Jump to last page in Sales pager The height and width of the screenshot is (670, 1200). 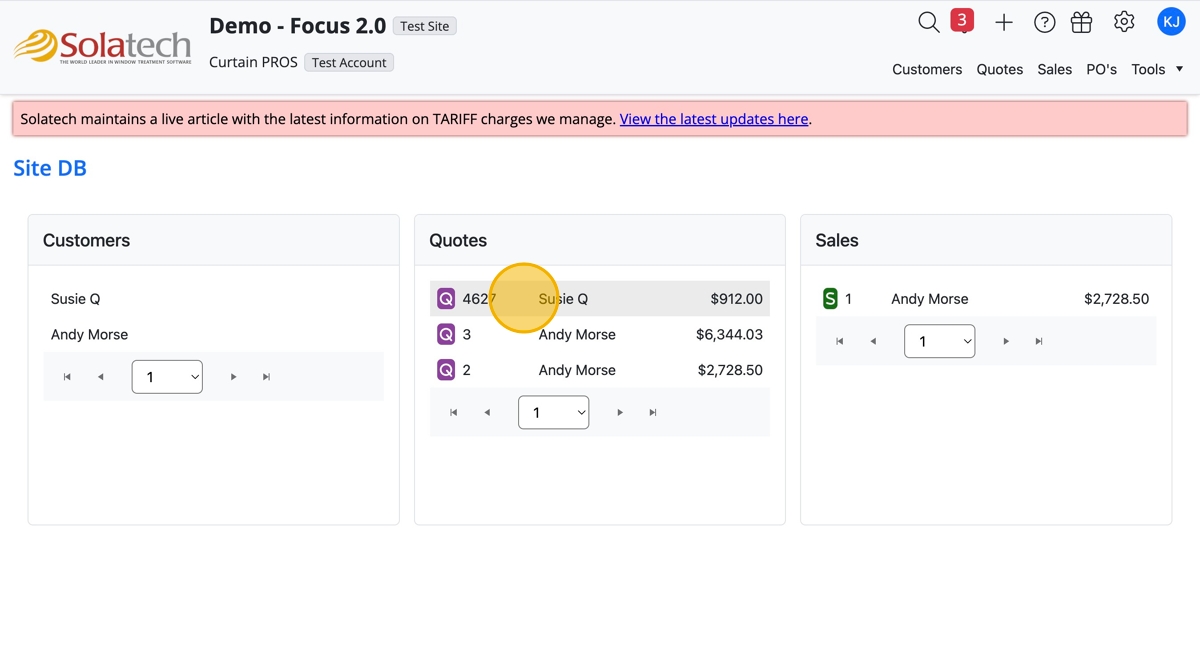[1039, 341]
